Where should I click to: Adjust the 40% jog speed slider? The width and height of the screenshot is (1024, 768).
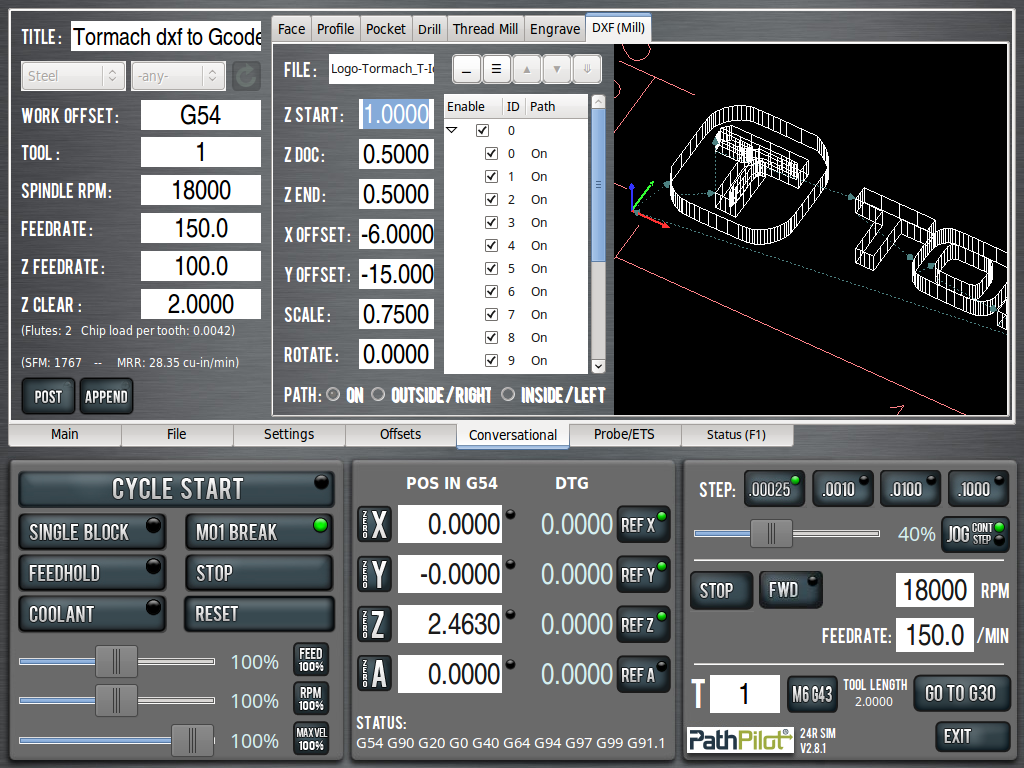(x=772, y=535)
